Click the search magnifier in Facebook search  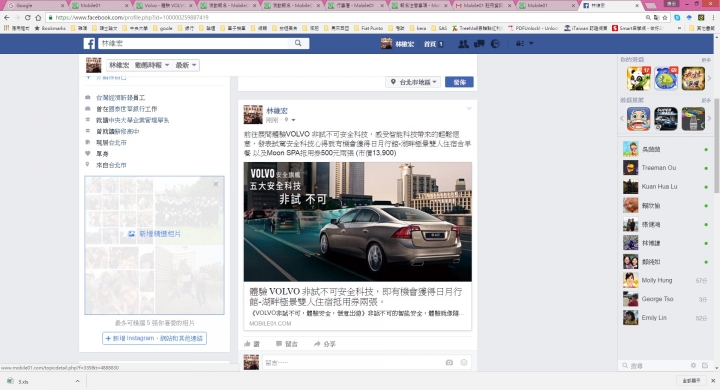(298, 43)
